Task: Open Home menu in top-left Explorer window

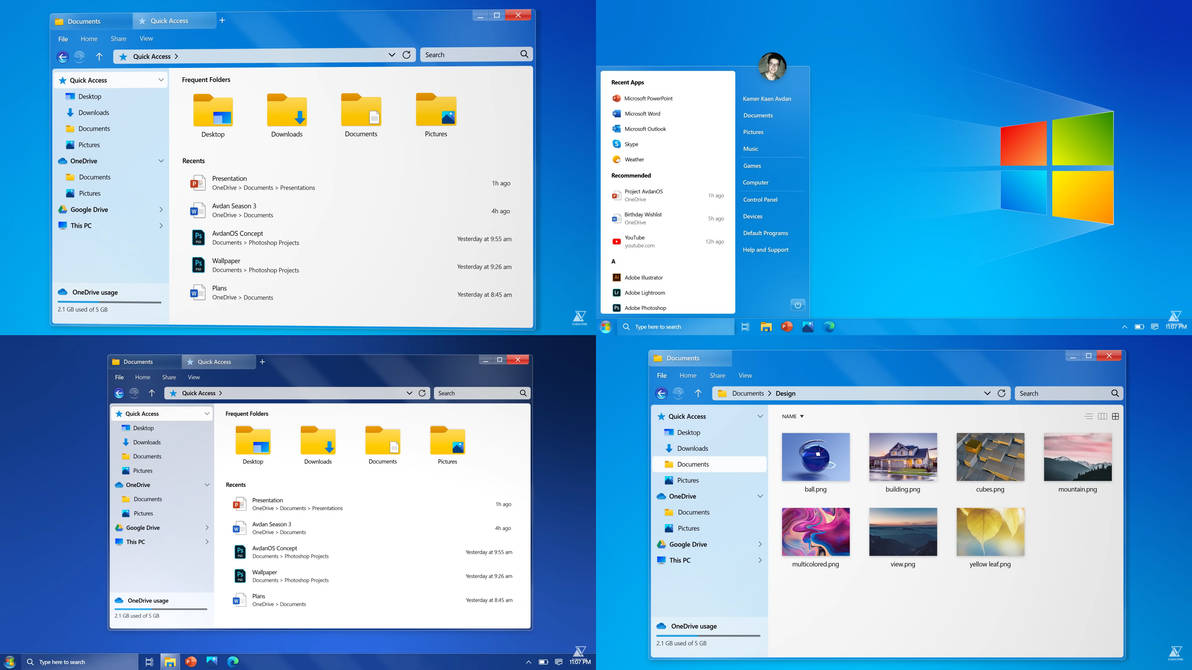Action: 89,39
